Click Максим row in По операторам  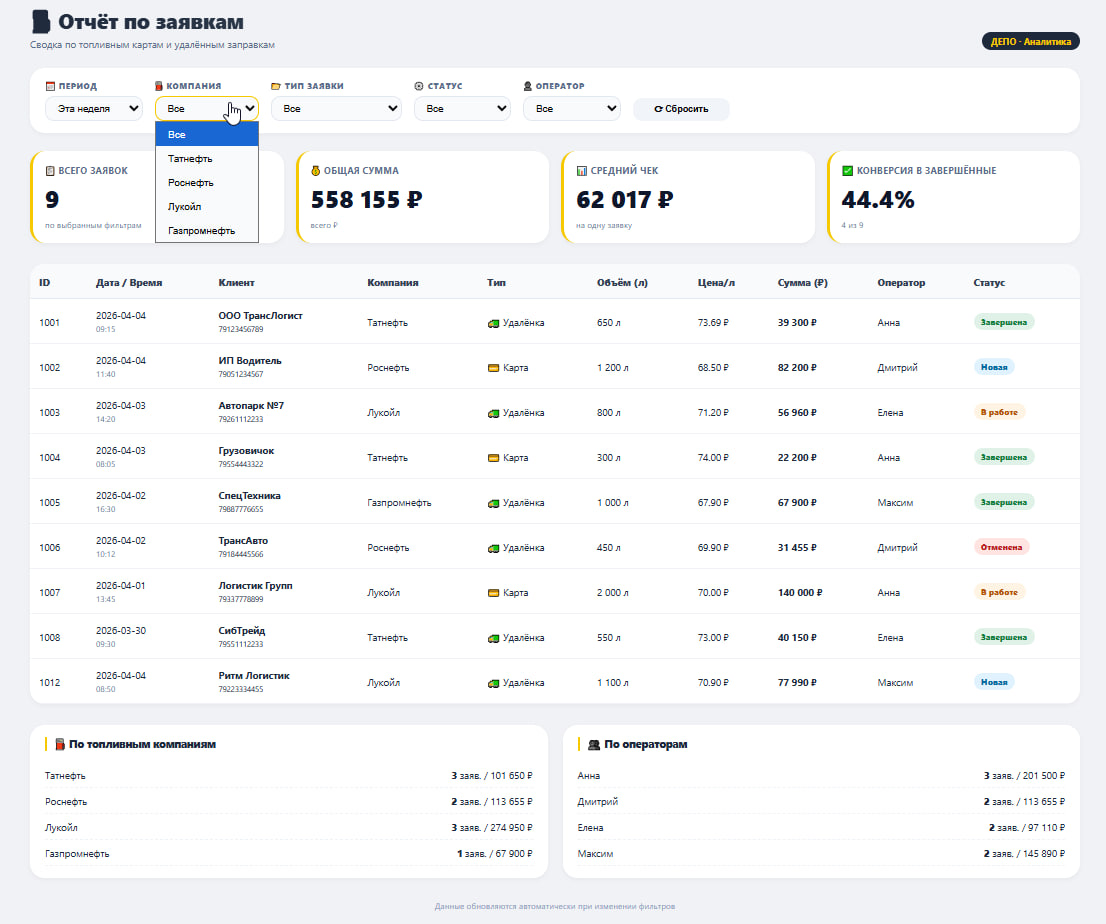821,854
